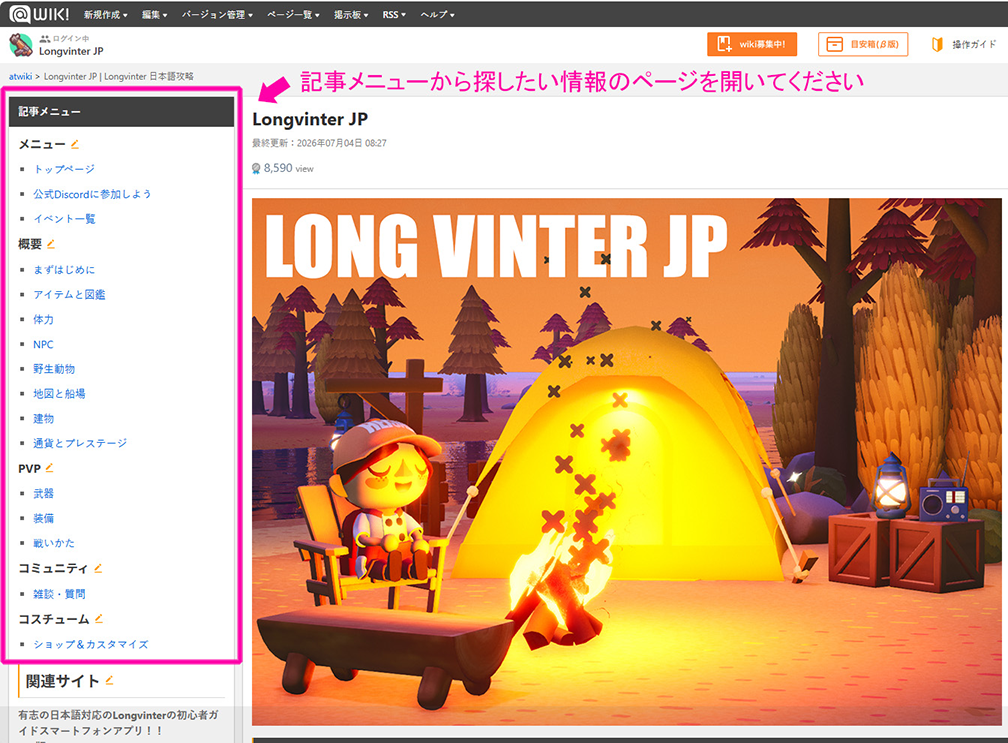Open the まずはじめに page link
The image size is (1008, 743).
pos(64,269)
